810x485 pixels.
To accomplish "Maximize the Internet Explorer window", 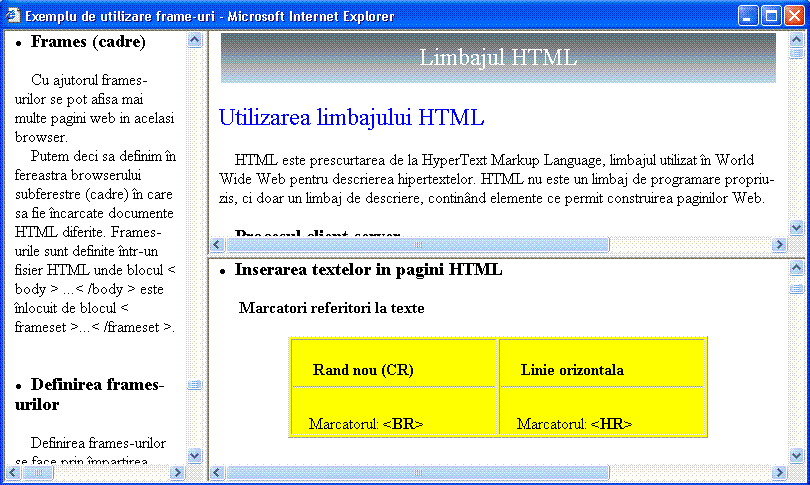I will pyautogui.click(x=771, y=16).
